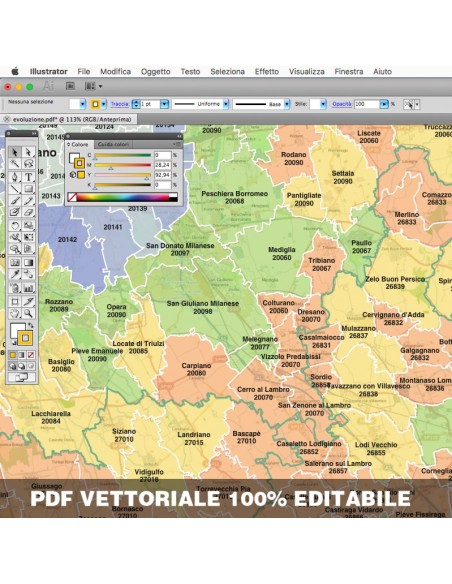452x584 pixels.
Task: Select the Blob Brush tool
Action: click(x=15, y=212)
